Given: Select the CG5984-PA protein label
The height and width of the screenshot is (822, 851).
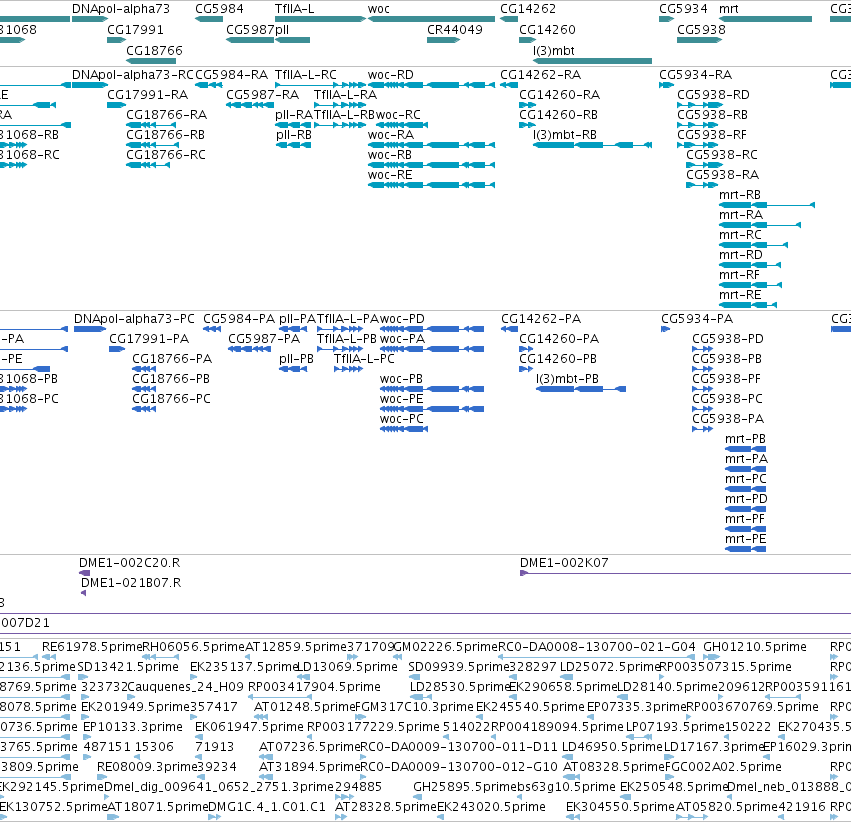Looking at the screenshot, I should click(x=239, y=318).
